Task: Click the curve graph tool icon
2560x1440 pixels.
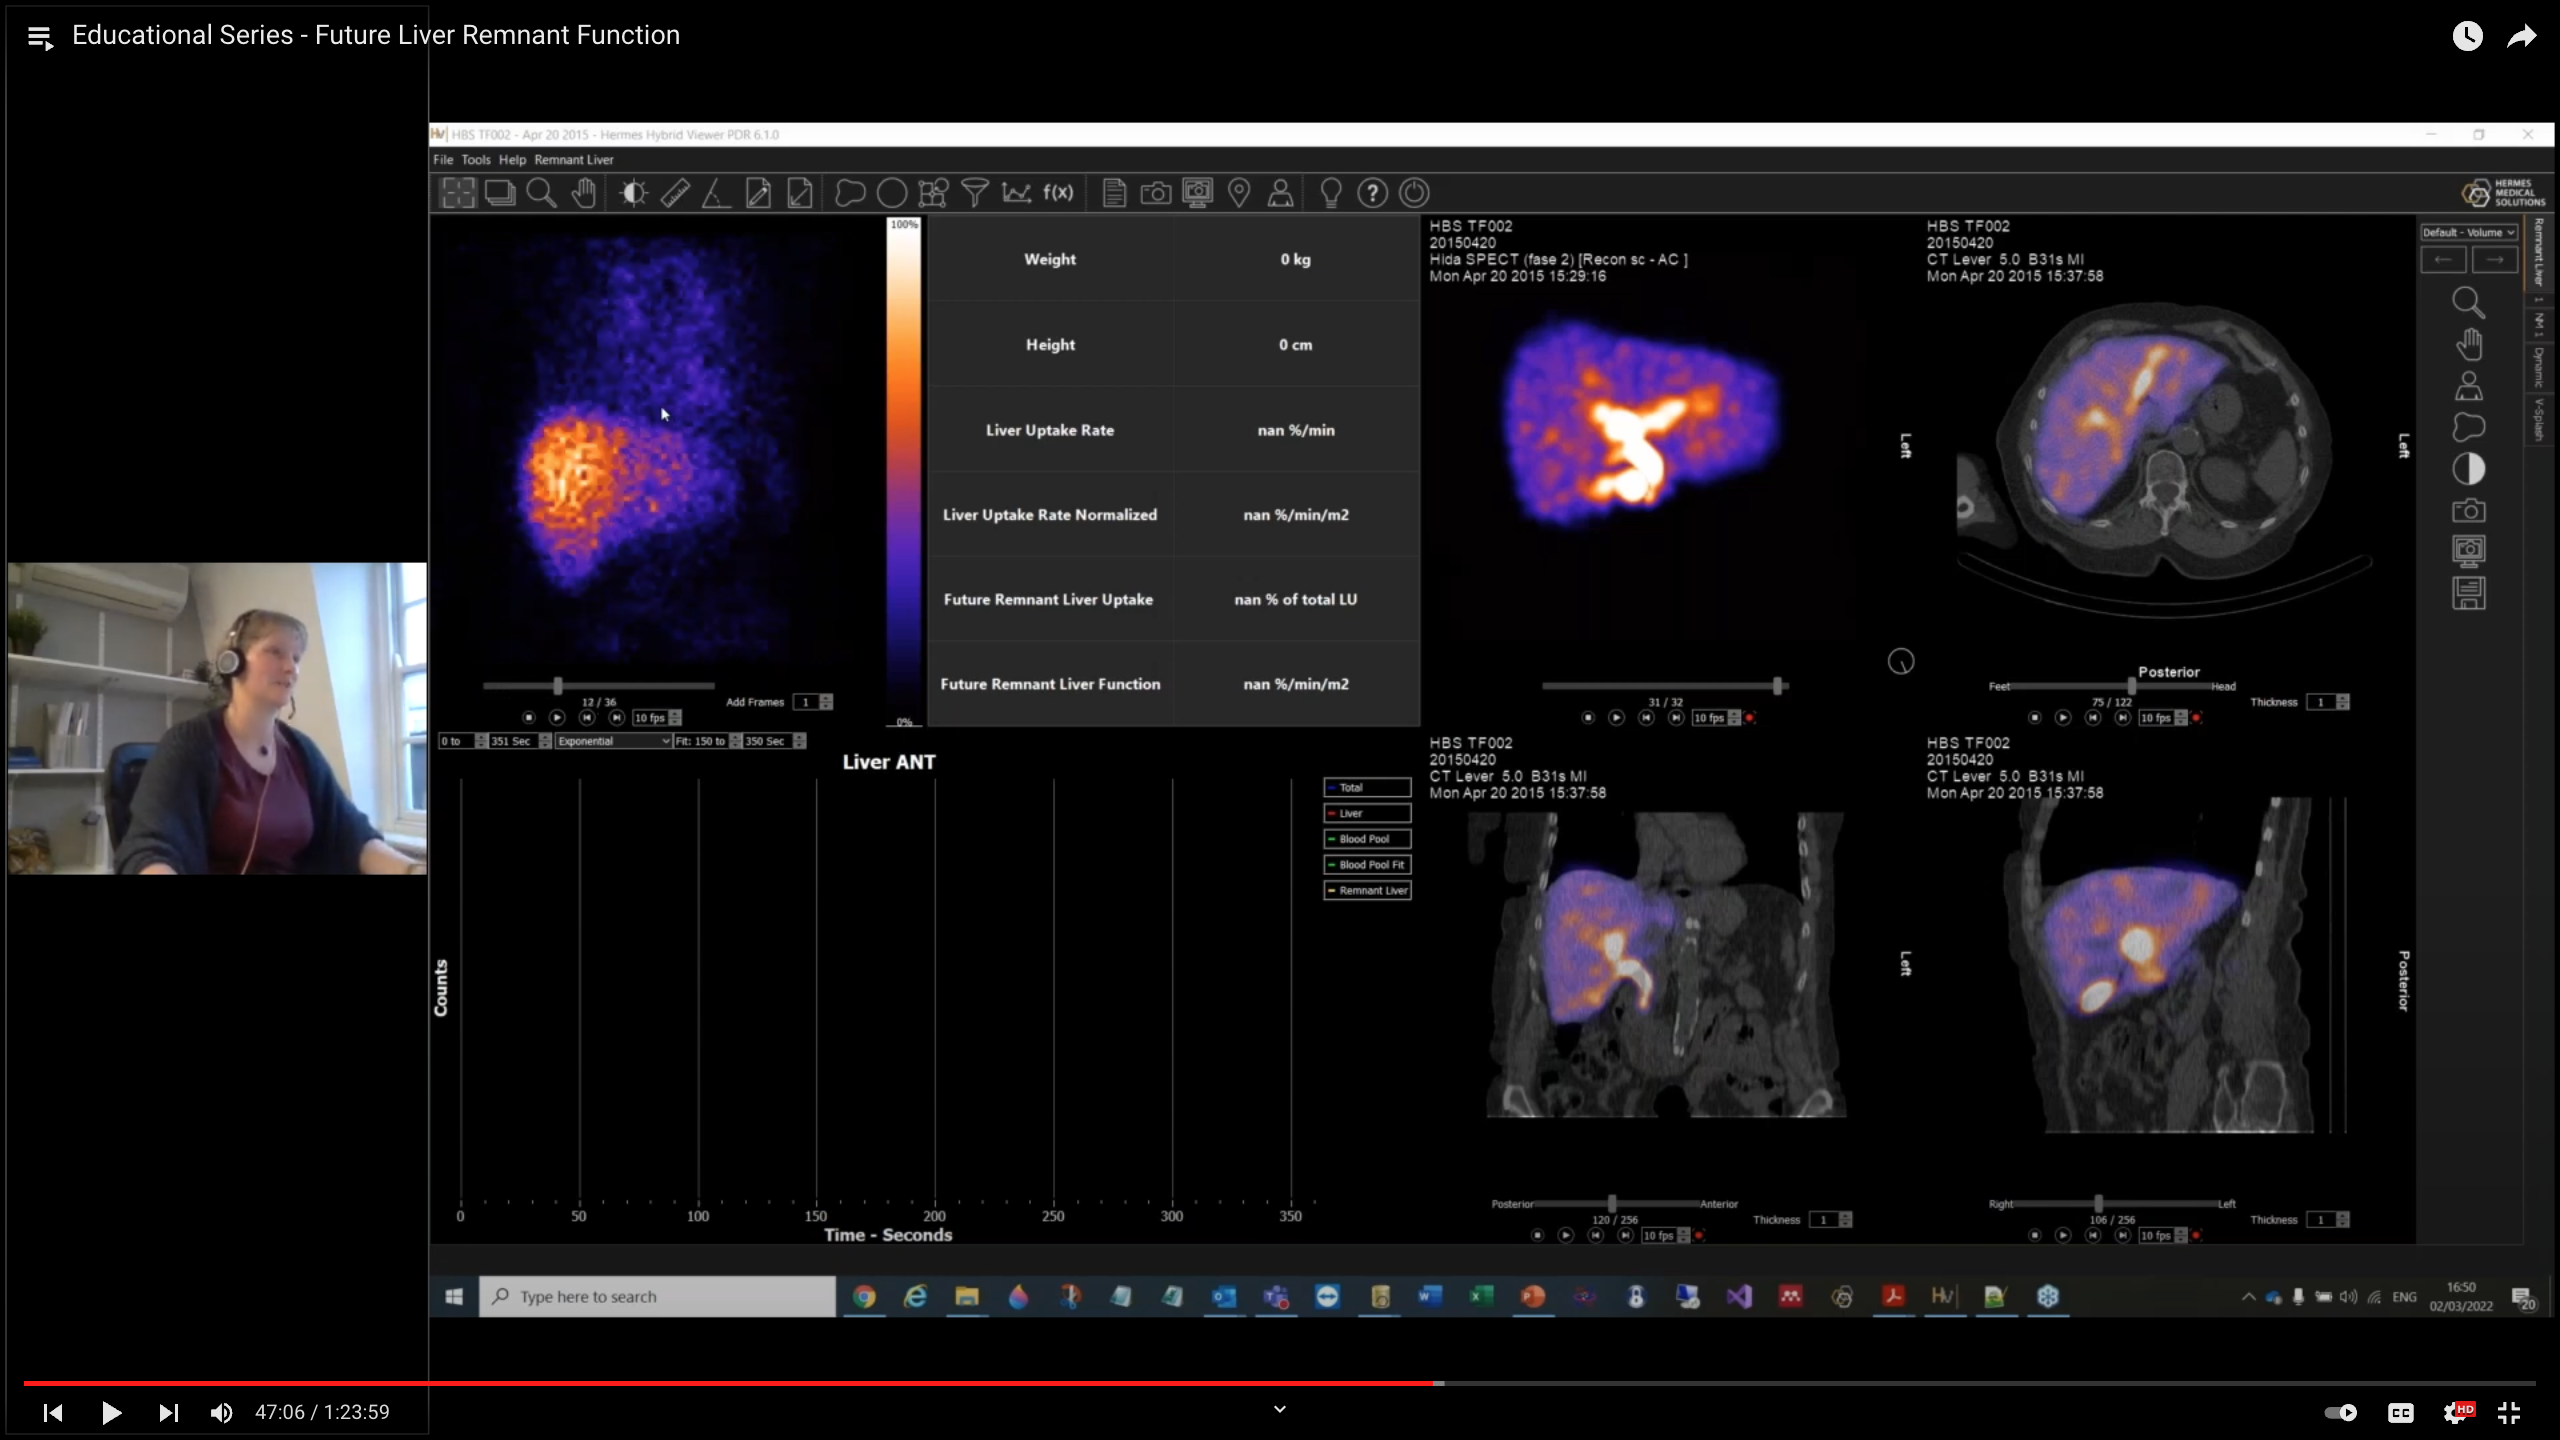Action: point(1016,193)
